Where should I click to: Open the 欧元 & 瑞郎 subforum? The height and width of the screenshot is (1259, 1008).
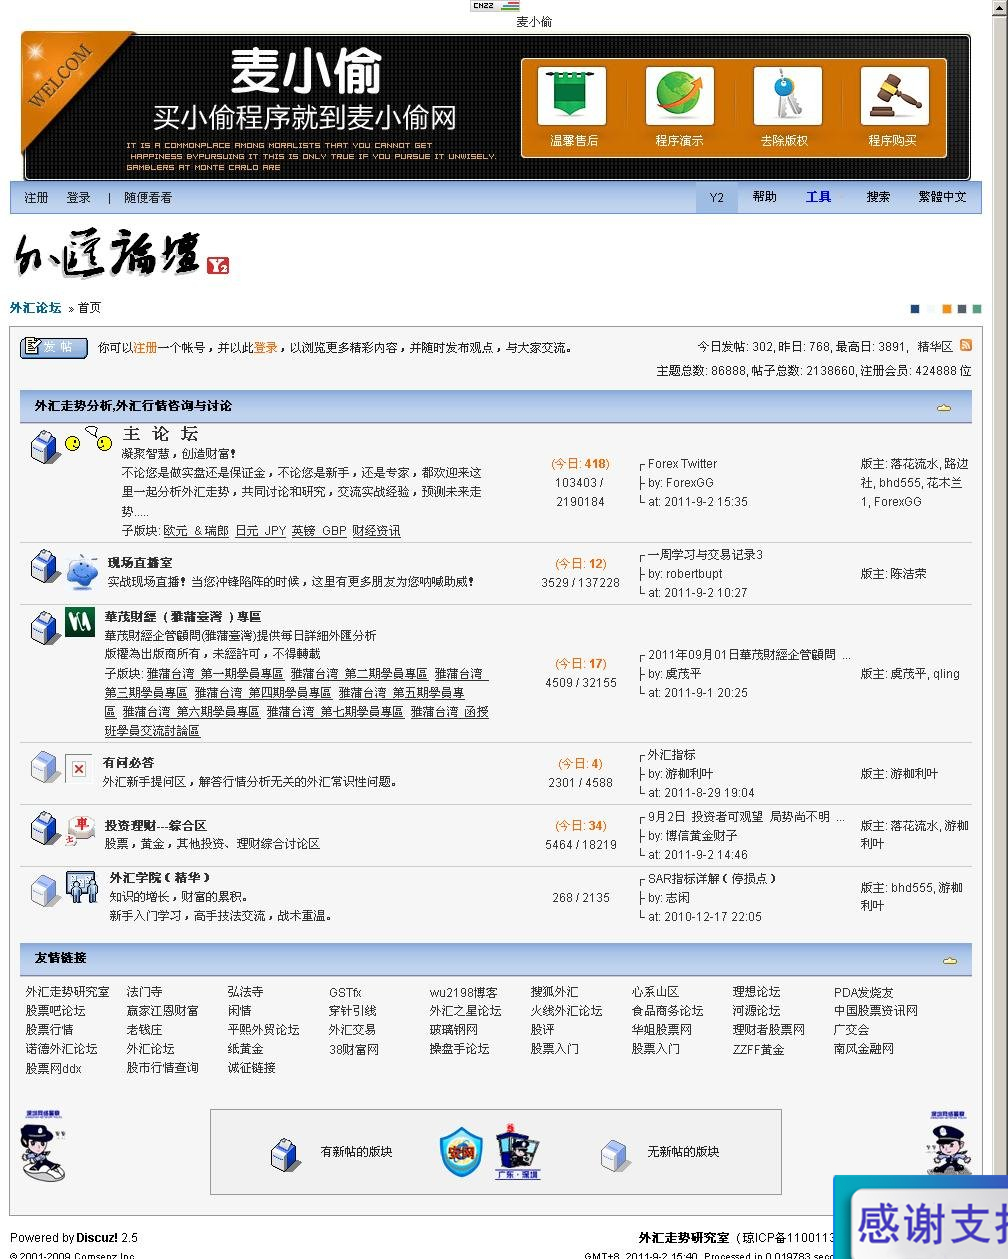pos(196,531)
